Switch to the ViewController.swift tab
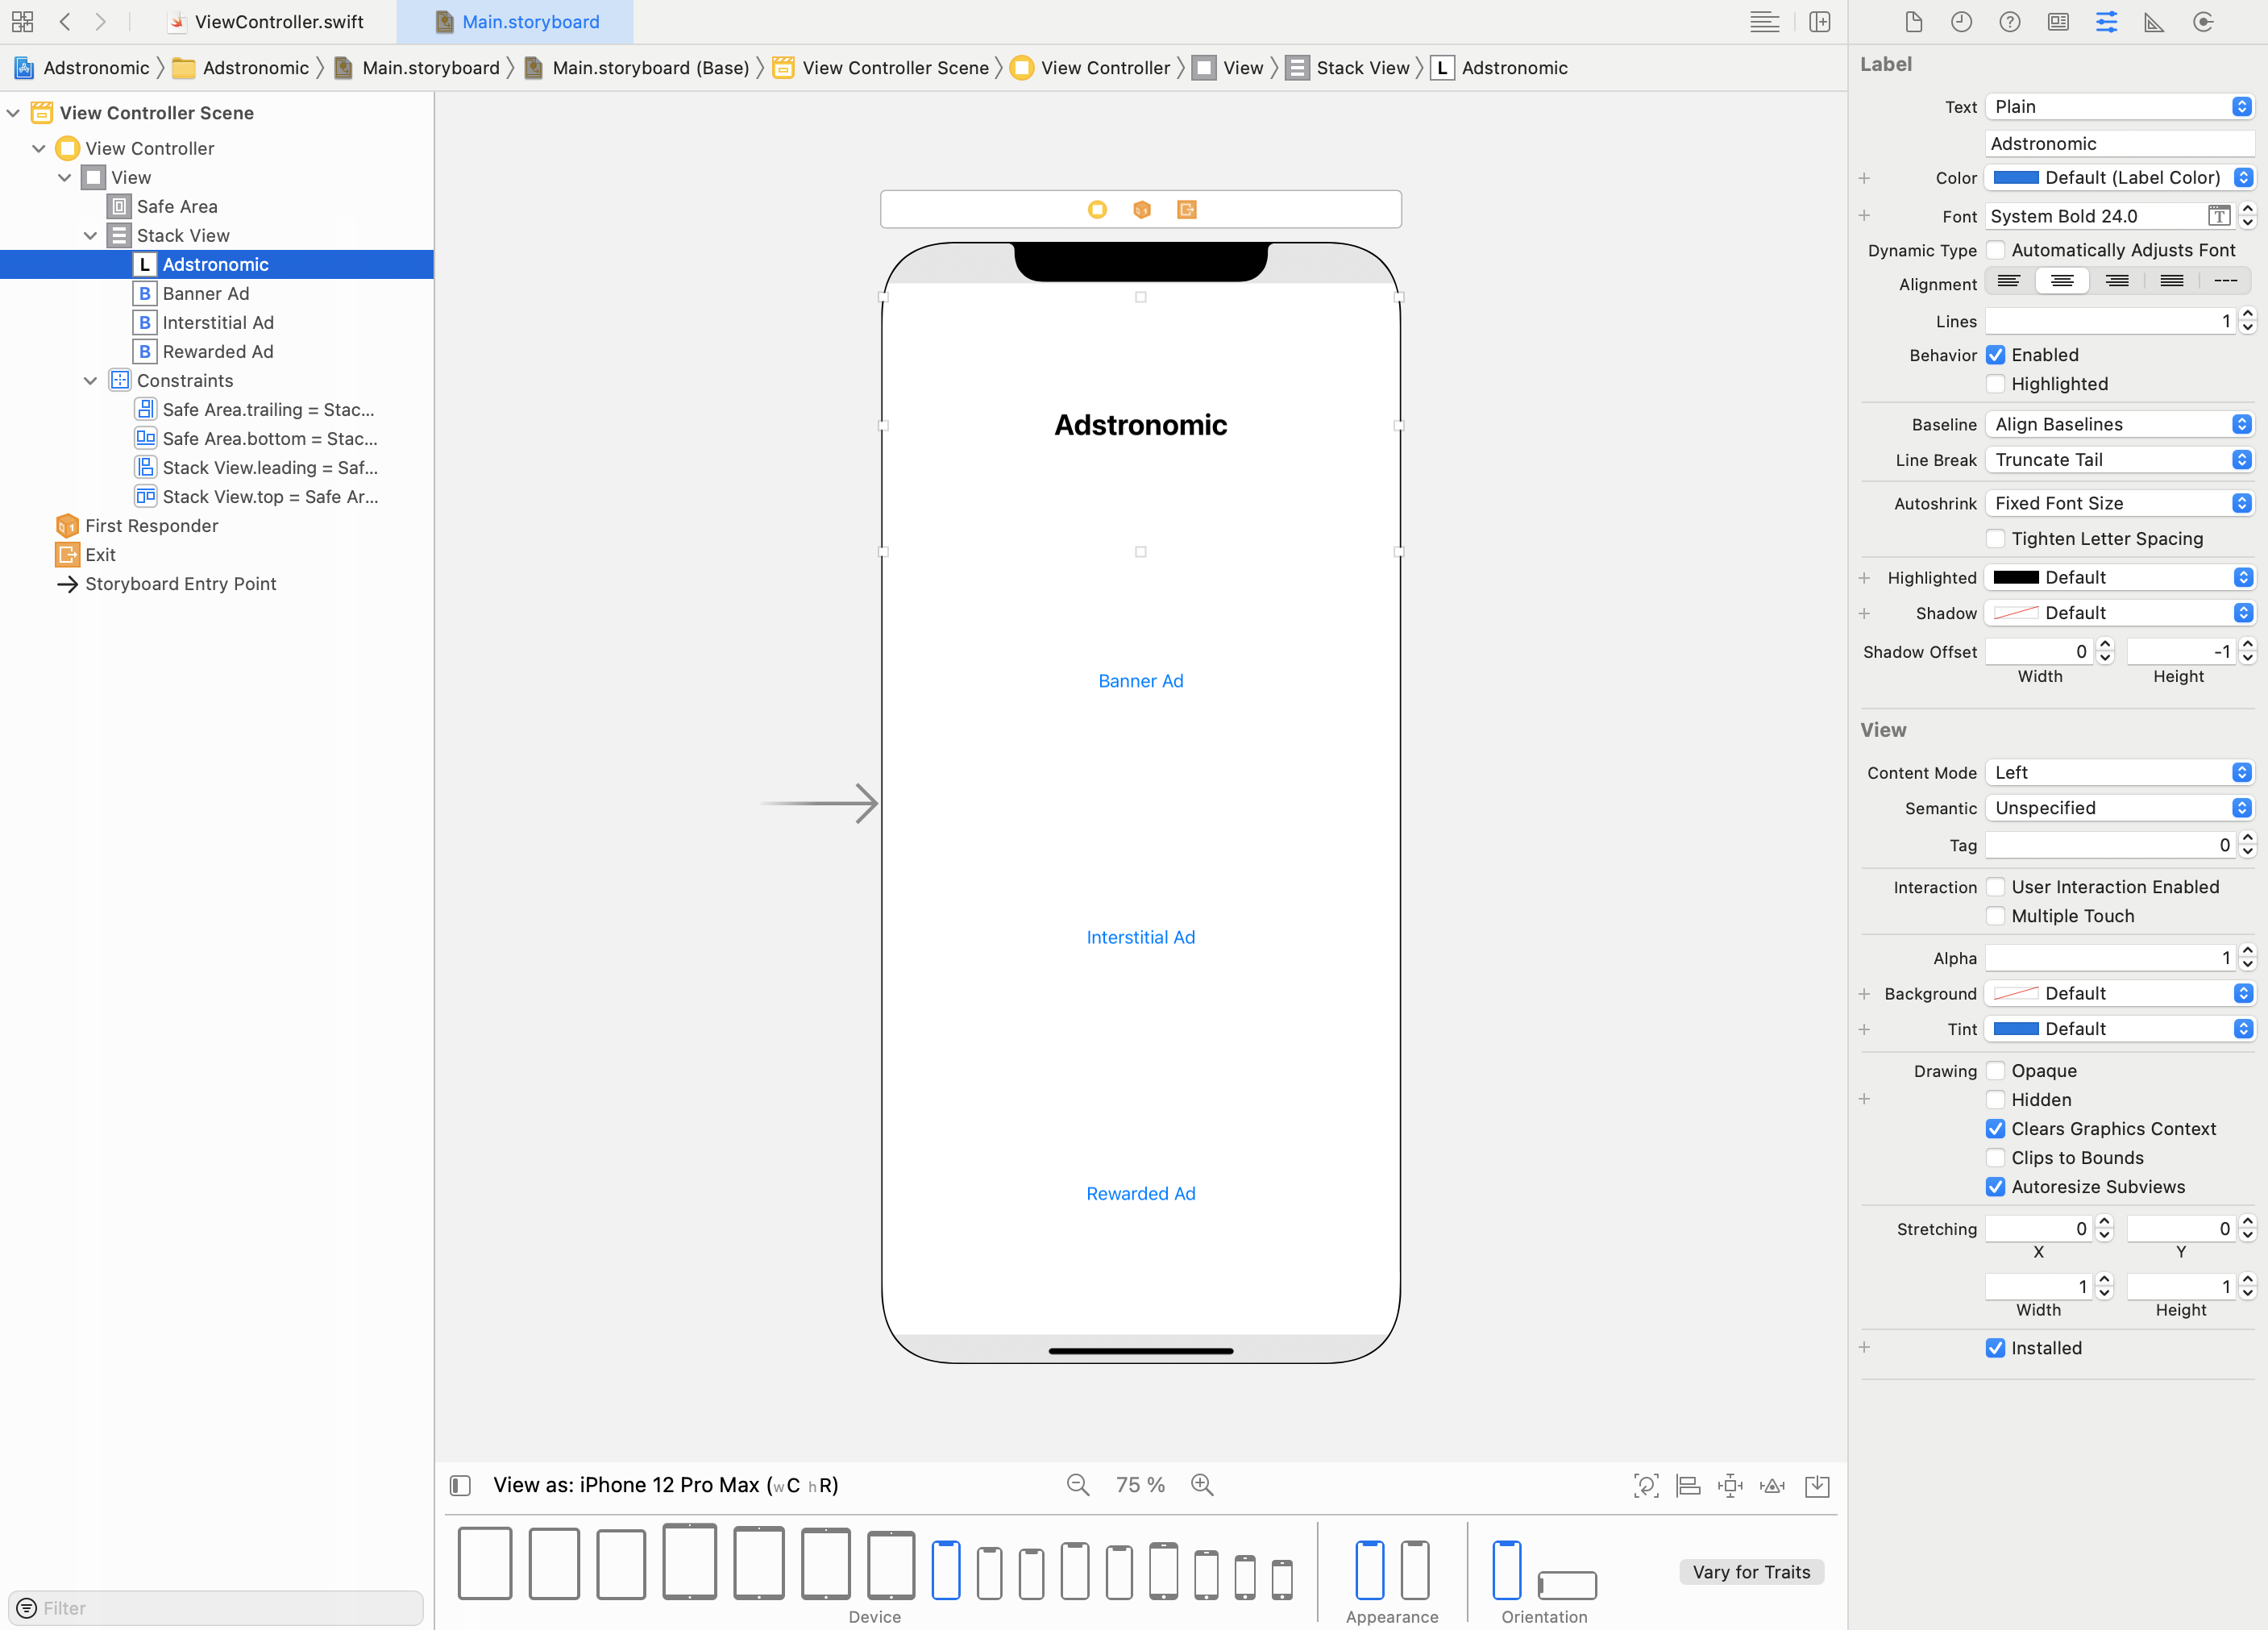This screenshot has height=1630, width=2268. [266, 22]
